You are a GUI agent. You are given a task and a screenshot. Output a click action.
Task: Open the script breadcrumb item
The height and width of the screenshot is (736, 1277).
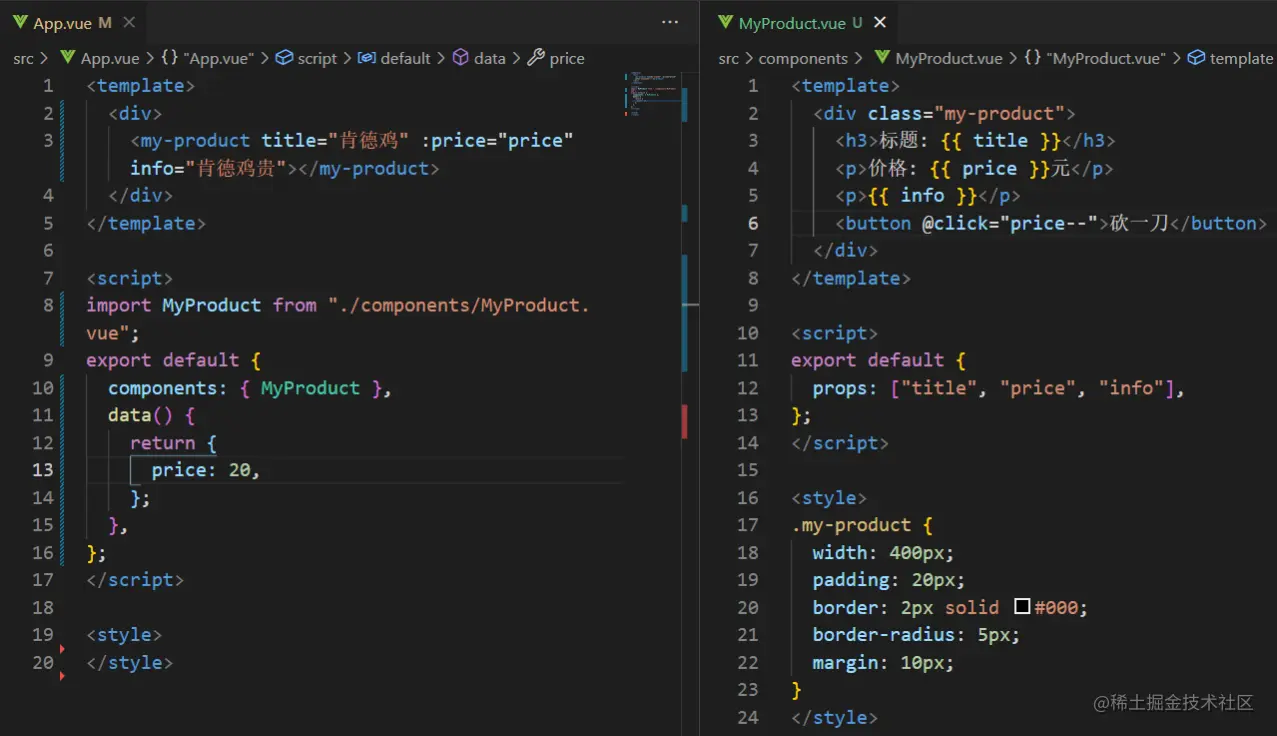(306, 58)
